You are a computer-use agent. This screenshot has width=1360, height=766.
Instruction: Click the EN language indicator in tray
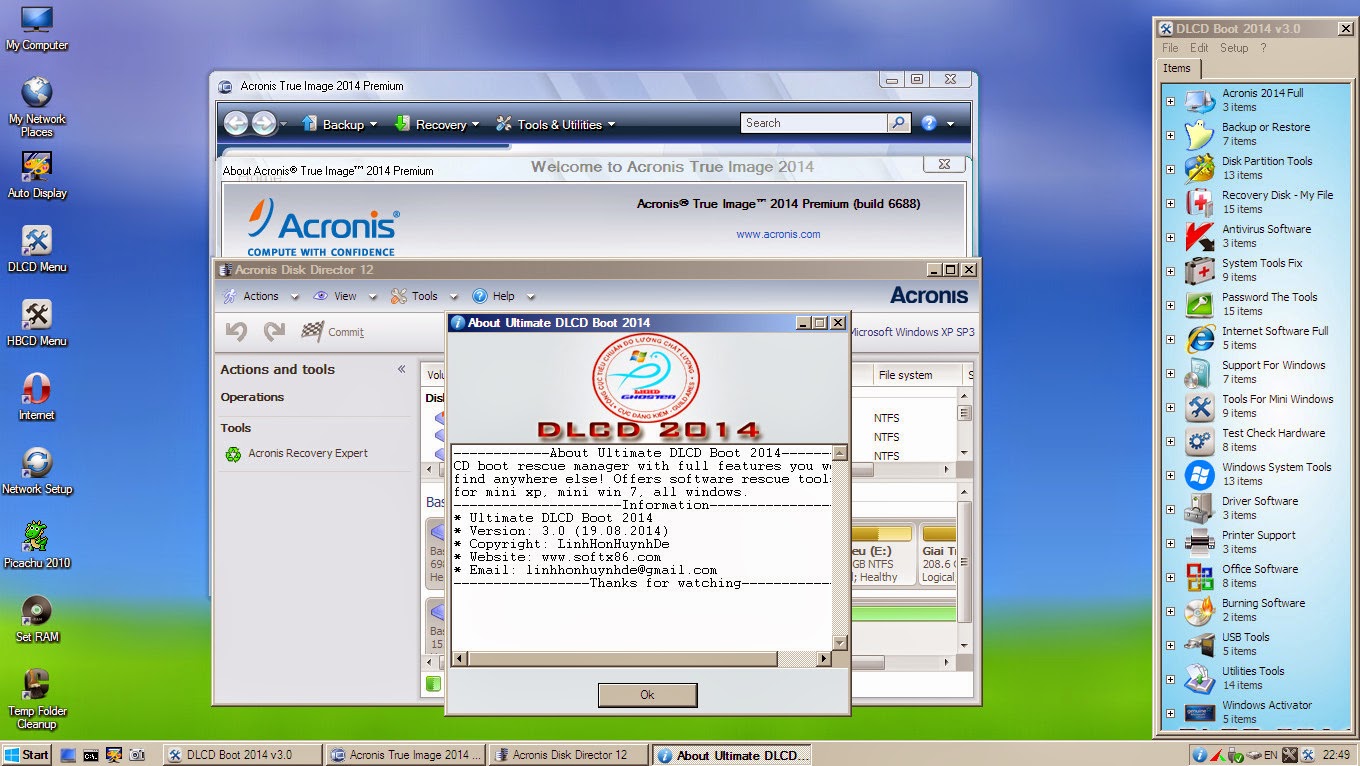click(x=1270, y=755)
